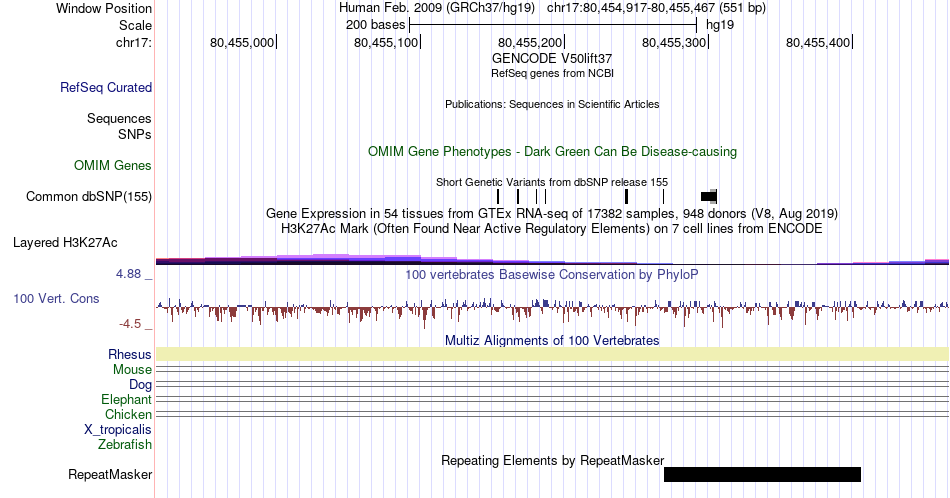The height and width of the screenshot is (498, 950).
Task: Open the 100 Vert. Cons label
Action: (56, 298)
